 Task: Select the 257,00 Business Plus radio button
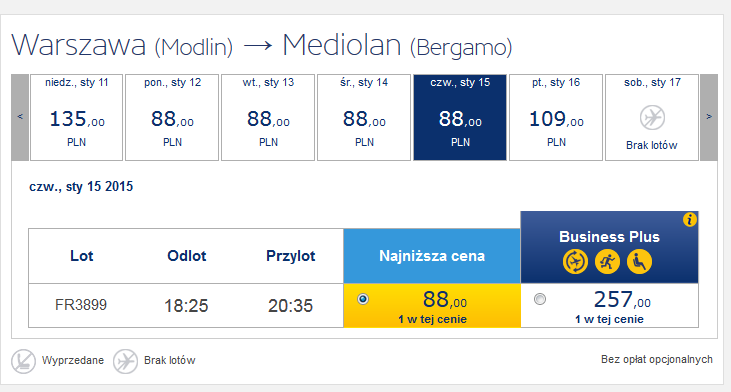(540, 299)
